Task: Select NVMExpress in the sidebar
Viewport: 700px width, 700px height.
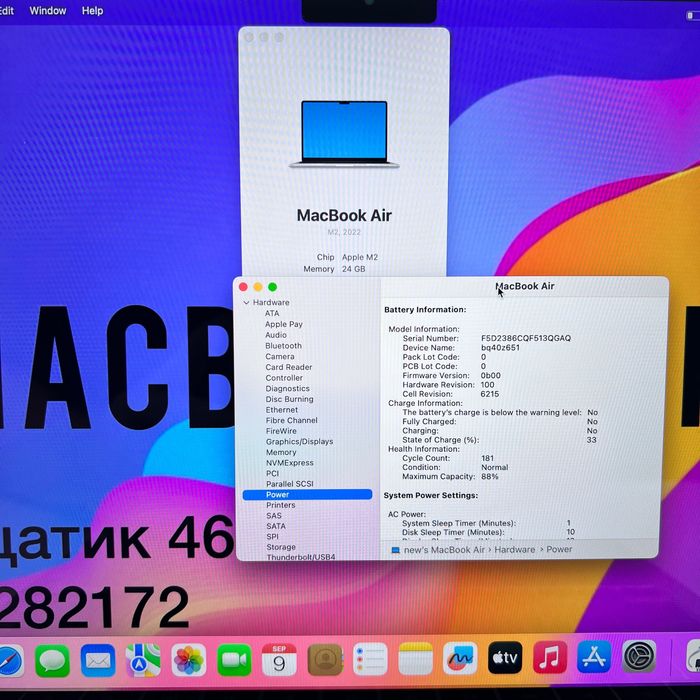Action: coord(290,463)
